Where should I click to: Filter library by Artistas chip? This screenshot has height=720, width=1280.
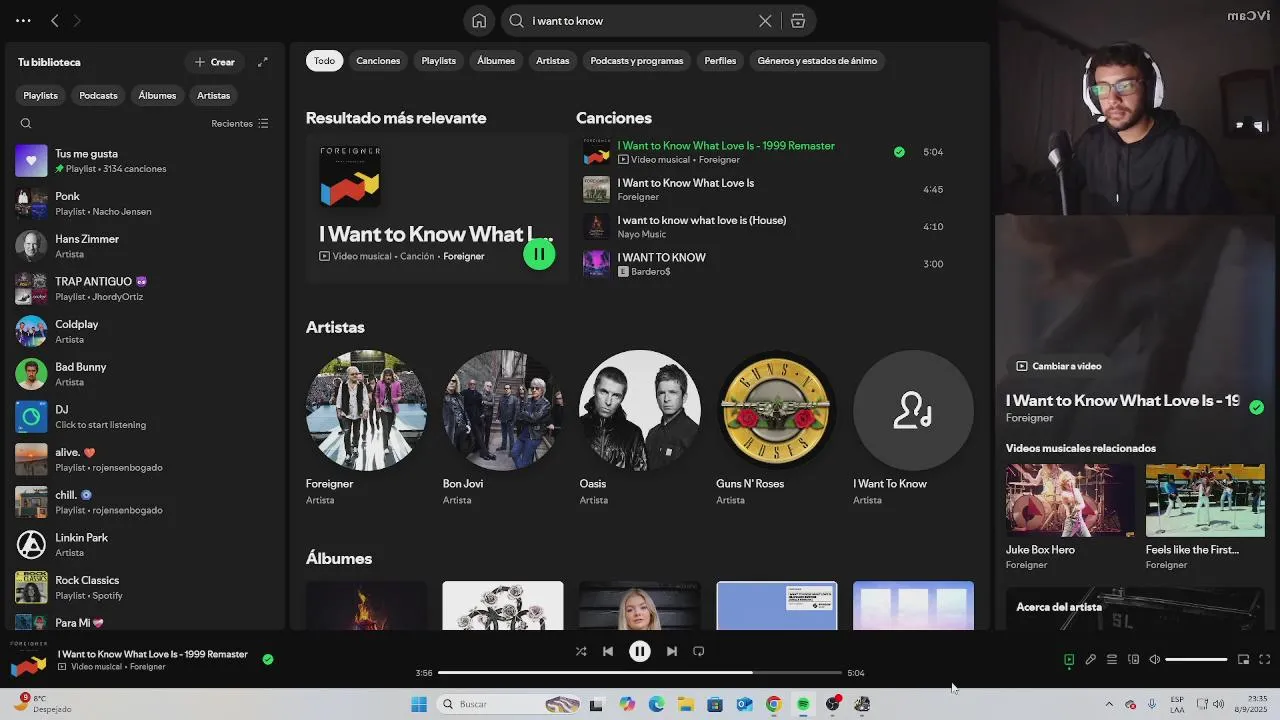tap(213, 96)
